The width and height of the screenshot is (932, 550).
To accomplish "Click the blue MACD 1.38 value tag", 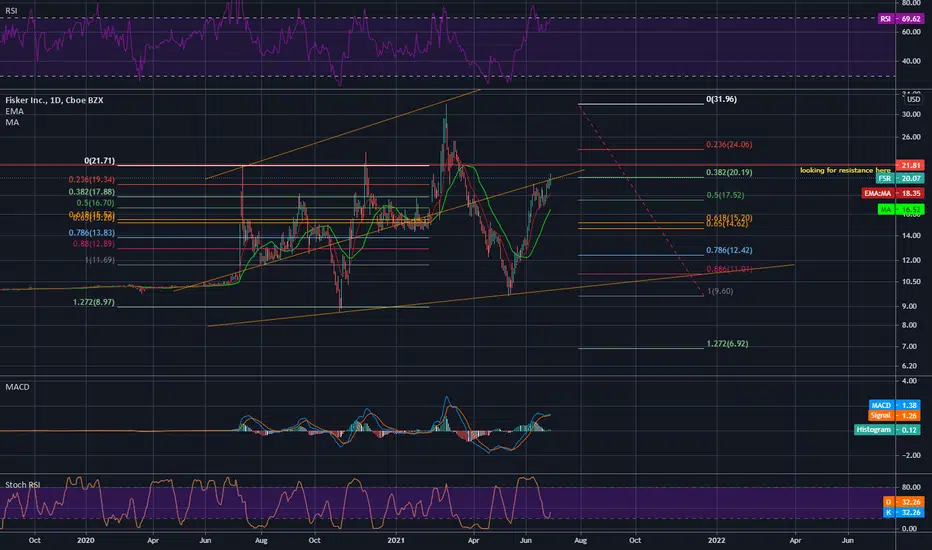I will tap(894, 405).
